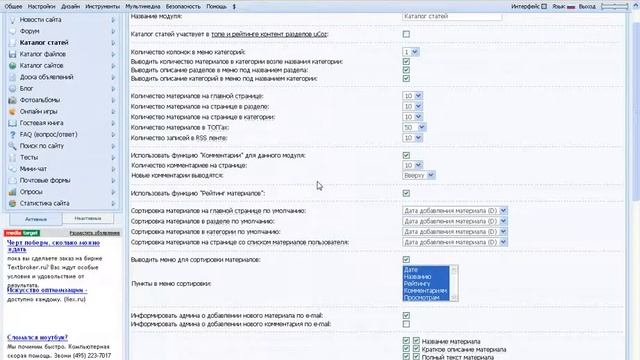Image resolution: width=640 pixels, height=360 pixels.
Task: Open the Мультимедиа menu
Action: click(142, 7)
